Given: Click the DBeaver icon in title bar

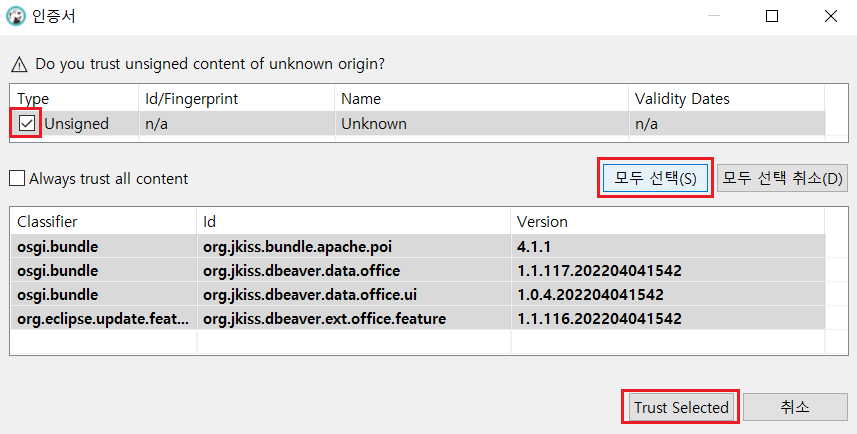Looking at the screenshot, I should tap(16, 17).
